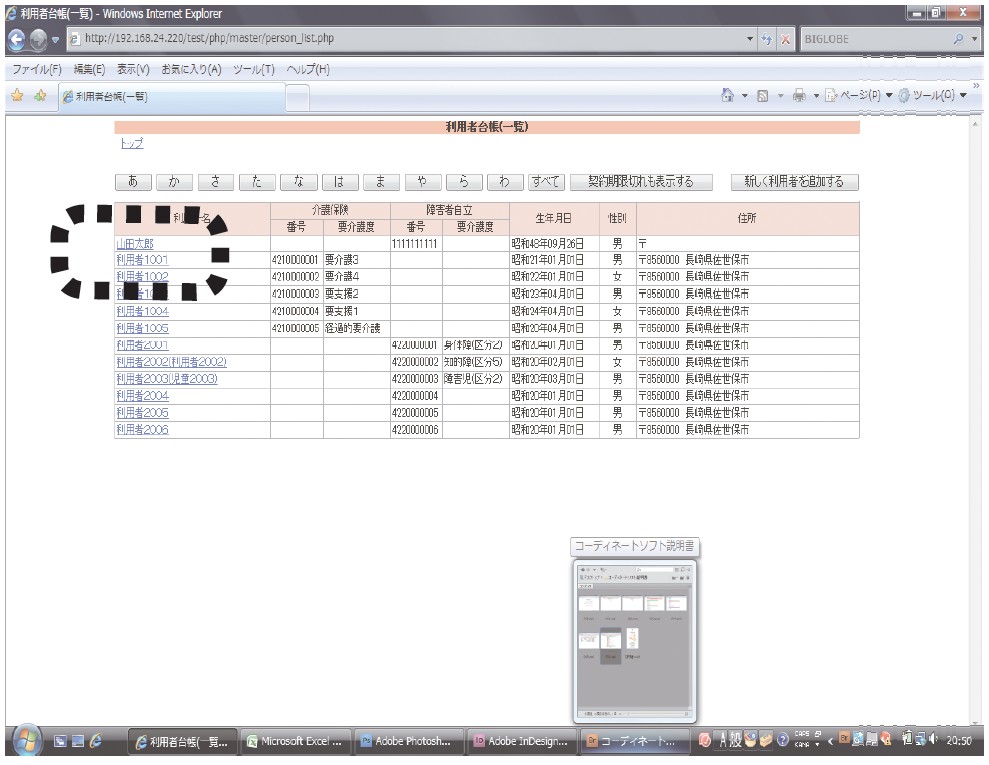Select the 利用者台帳(一覧) browser tab
Screen dimensions: 989x765
point(172,96)
